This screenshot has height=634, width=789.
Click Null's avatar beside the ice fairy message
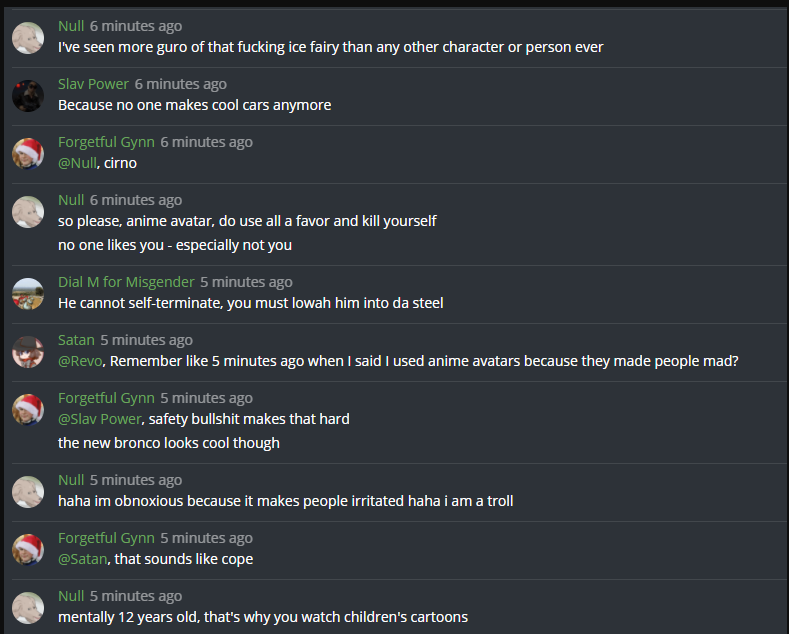[28, 38]
